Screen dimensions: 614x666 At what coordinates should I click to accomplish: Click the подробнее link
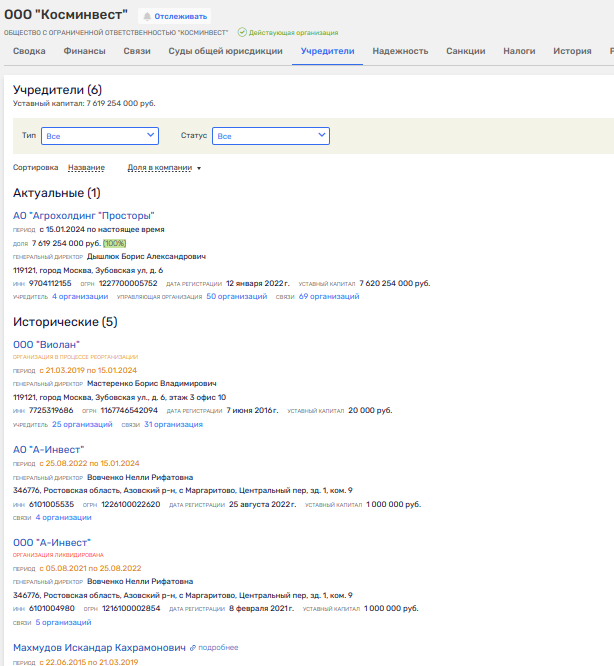tap(218, 648)
